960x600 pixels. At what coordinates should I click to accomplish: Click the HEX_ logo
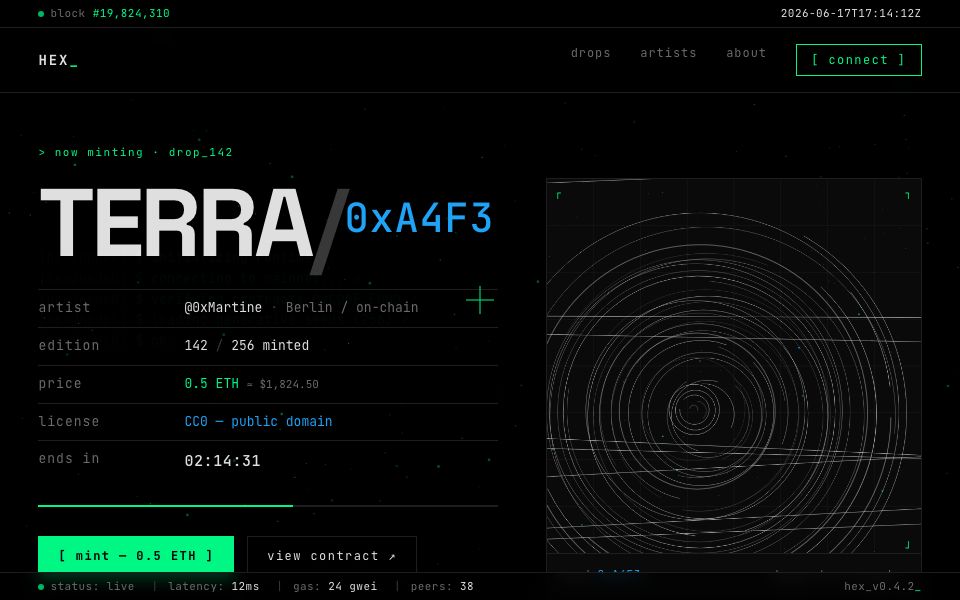tap(58, 60)
